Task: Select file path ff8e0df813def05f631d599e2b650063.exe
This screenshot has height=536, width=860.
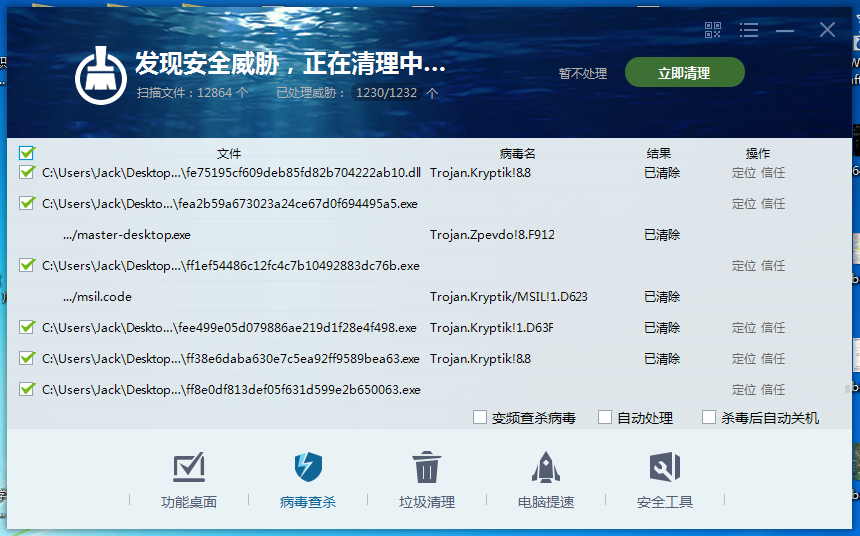Action: [231, 390]
